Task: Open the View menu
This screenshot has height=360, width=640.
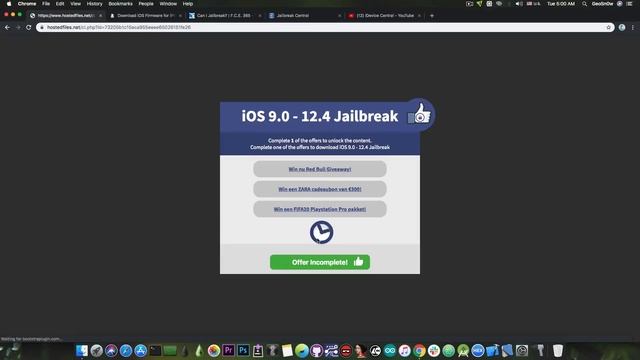Action: coord(76,4)
